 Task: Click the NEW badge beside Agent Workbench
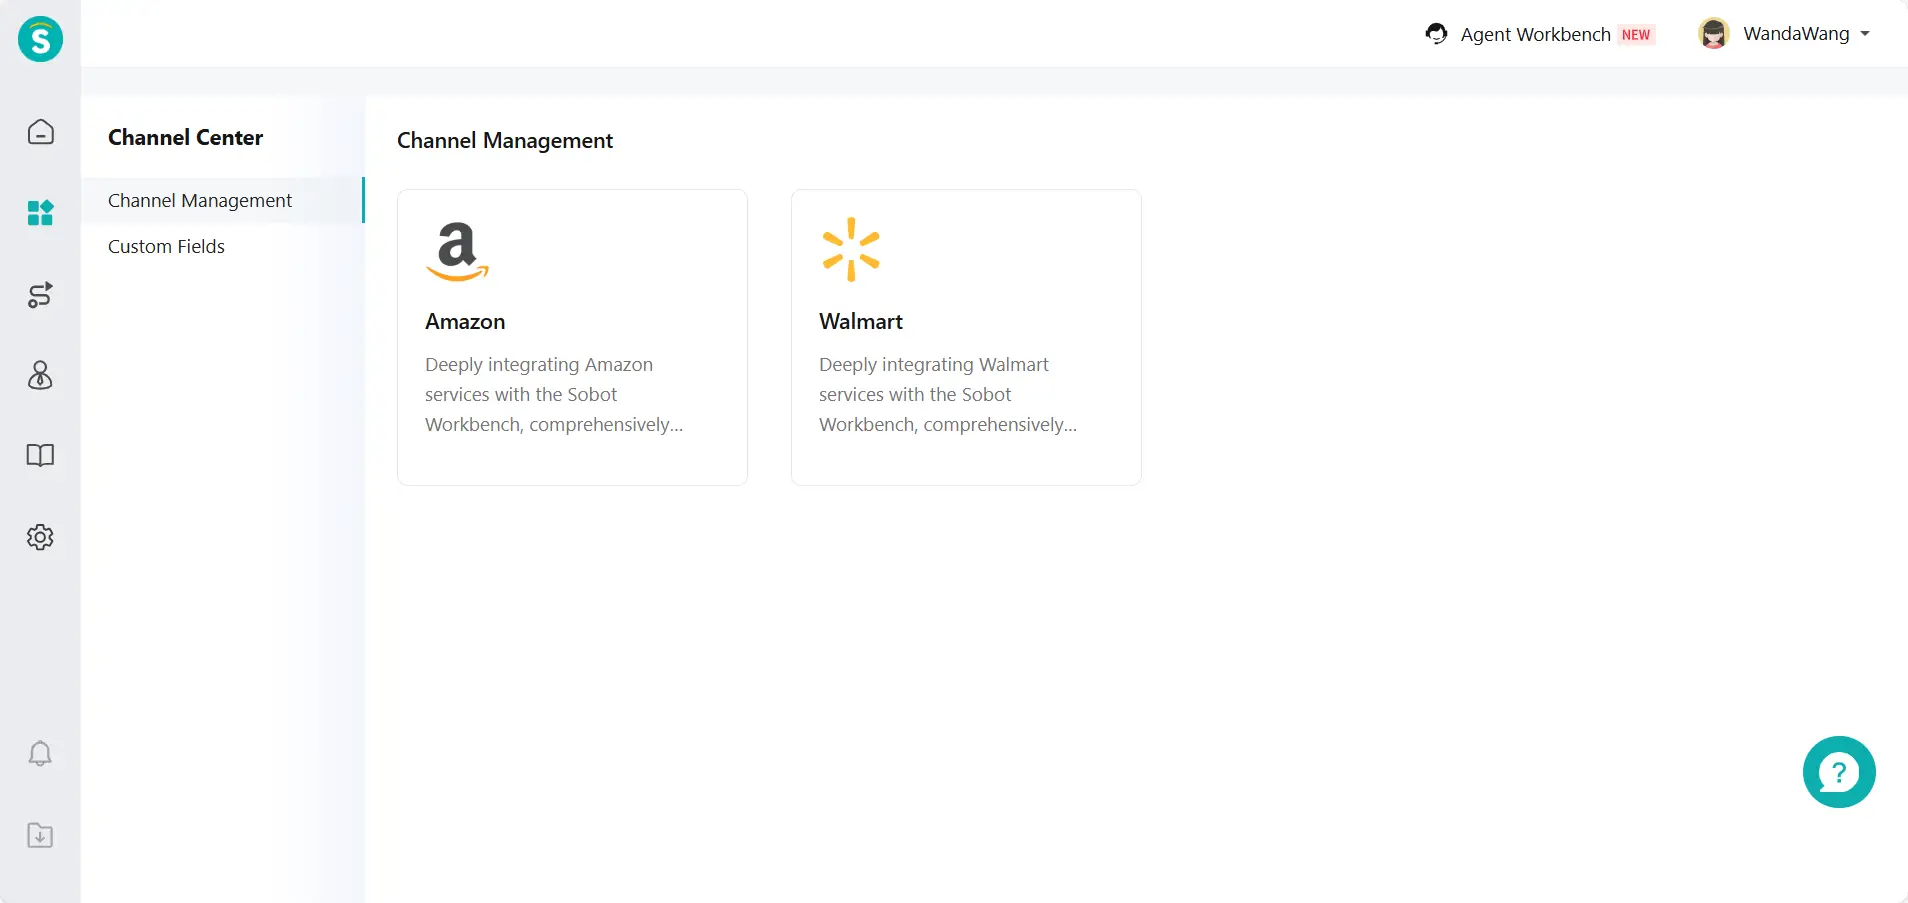click(1636, 34)
